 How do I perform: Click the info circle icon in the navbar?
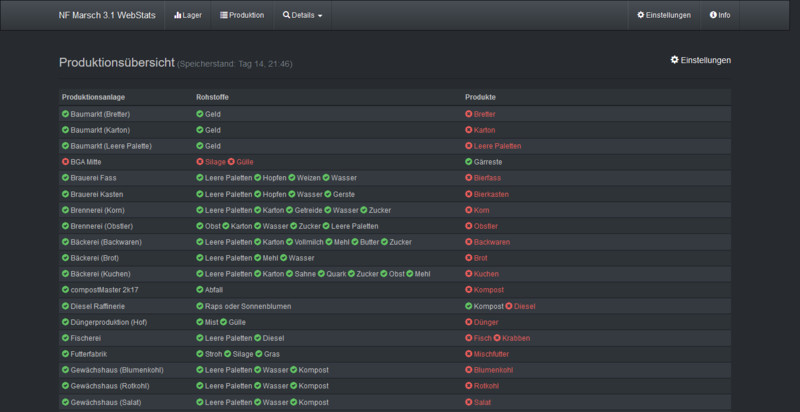713,15
